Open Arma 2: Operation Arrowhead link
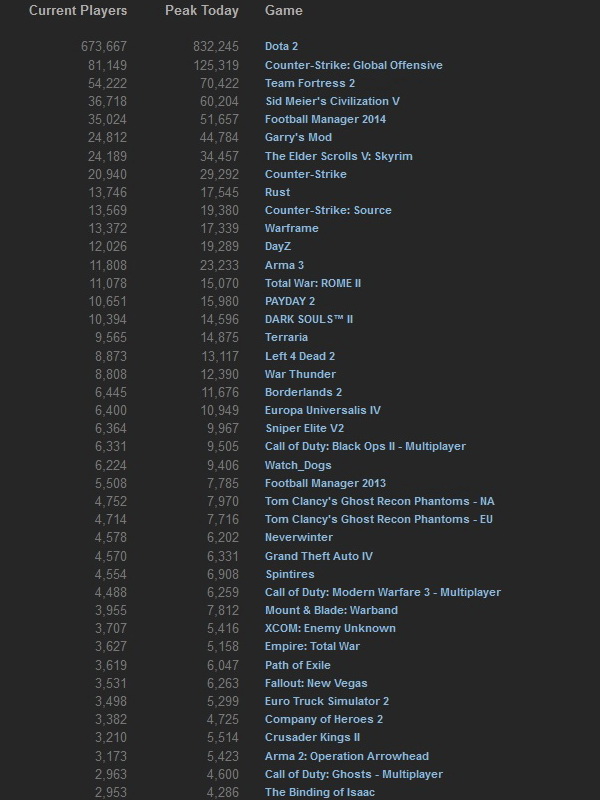This screenshot has width=600, height=800. tap(346, 756)
